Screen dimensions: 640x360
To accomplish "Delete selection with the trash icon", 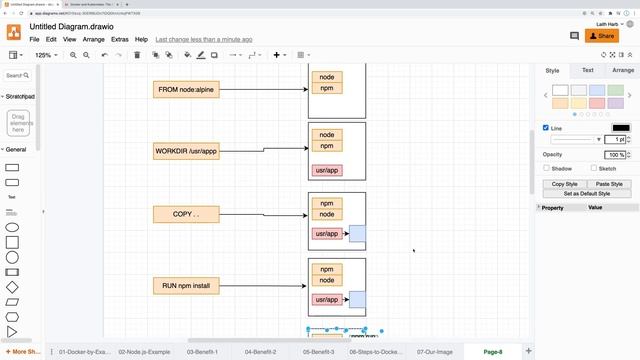I will pyautogui.click(x=137, y=55).
